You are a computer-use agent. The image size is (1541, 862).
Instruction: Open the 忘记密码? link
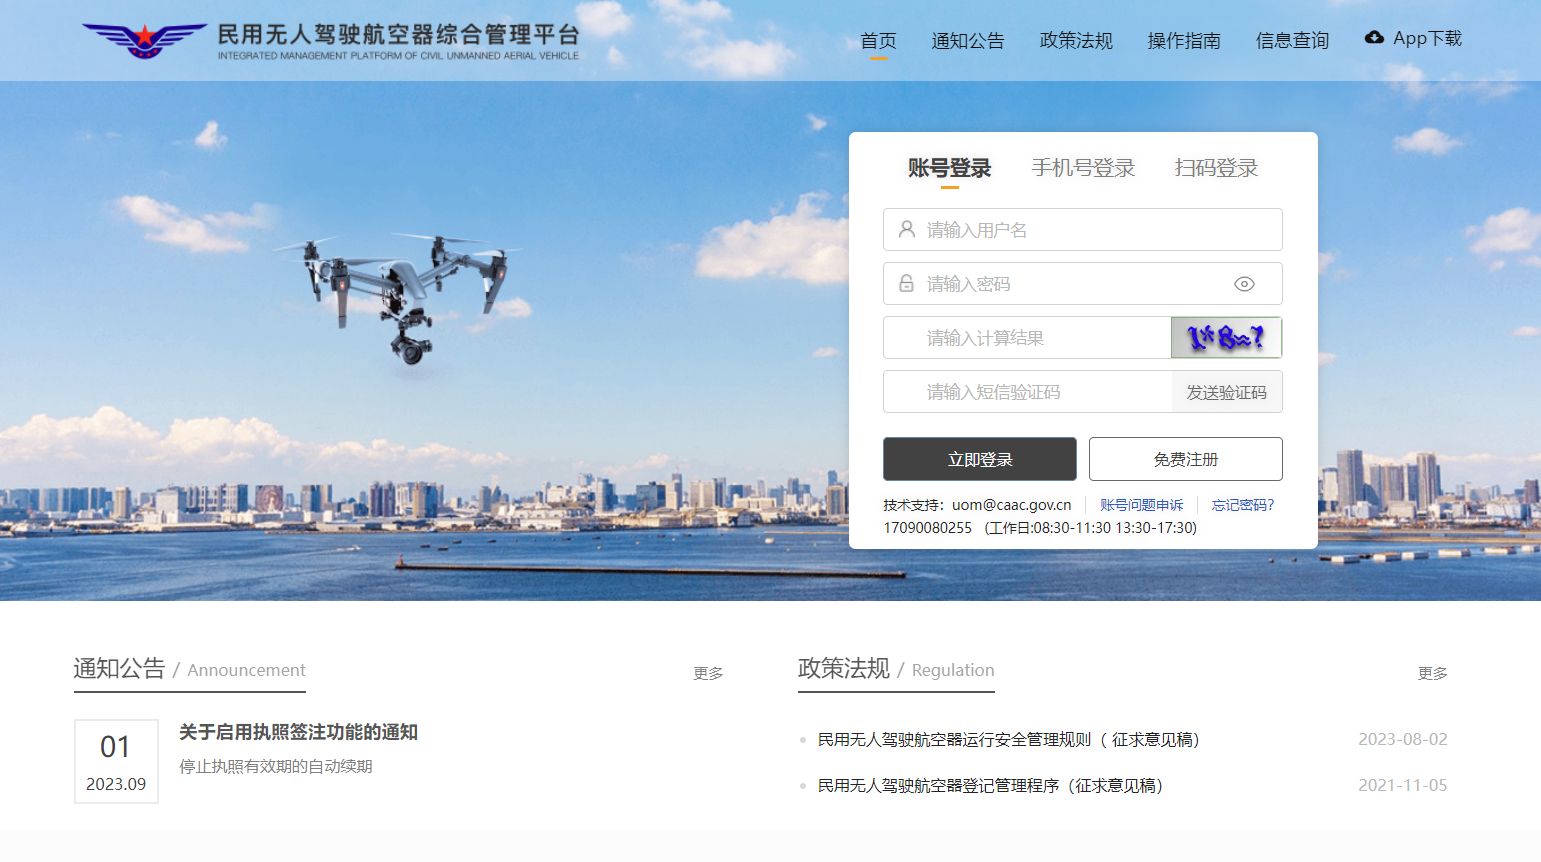(x=1243, y=505)
